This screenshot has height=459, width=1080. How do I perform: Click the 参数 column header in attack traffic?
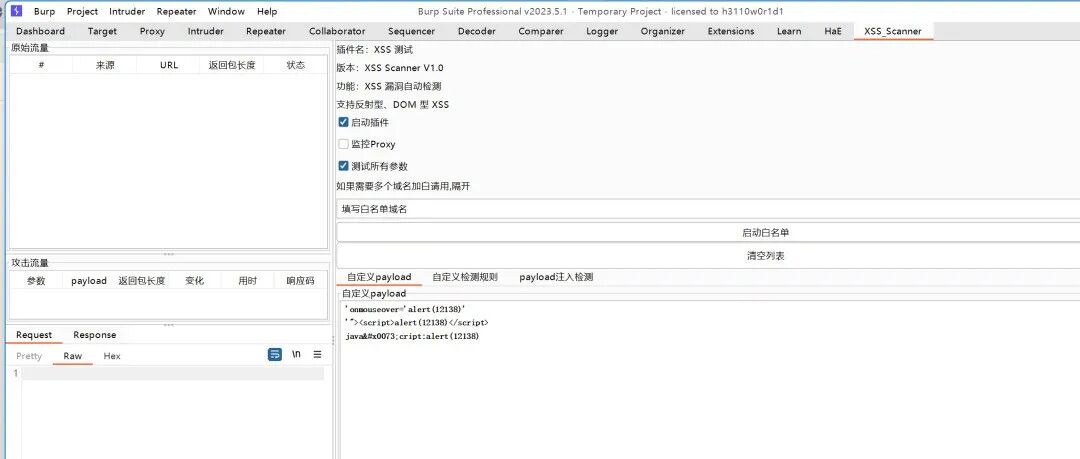pyautogui.click(x=36, y=280)
